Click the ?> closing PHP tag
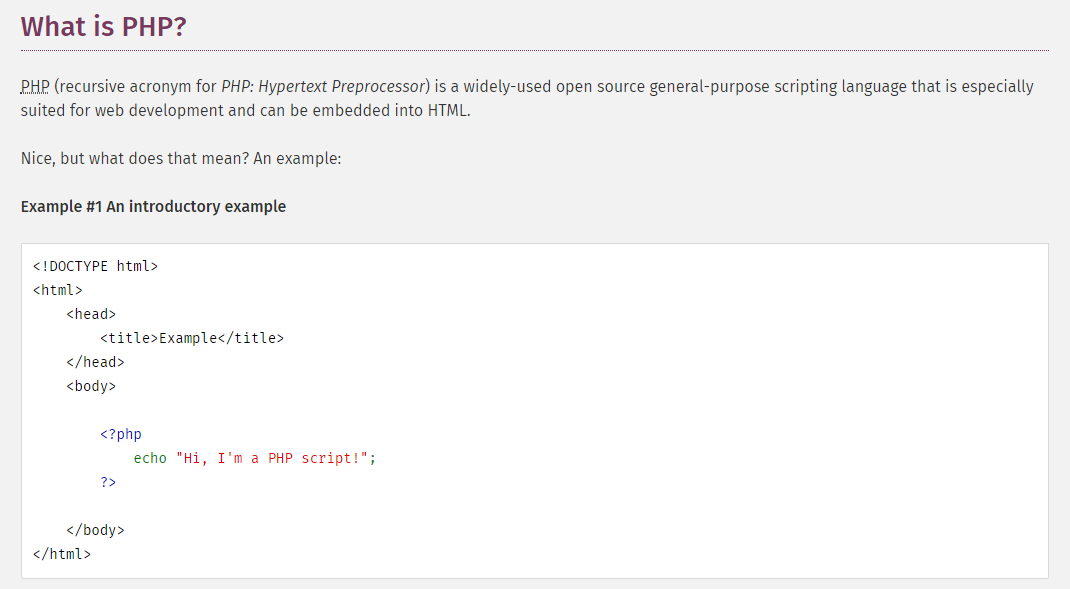The width and height of the screenshot is (1070, 589). click(108, 481)
